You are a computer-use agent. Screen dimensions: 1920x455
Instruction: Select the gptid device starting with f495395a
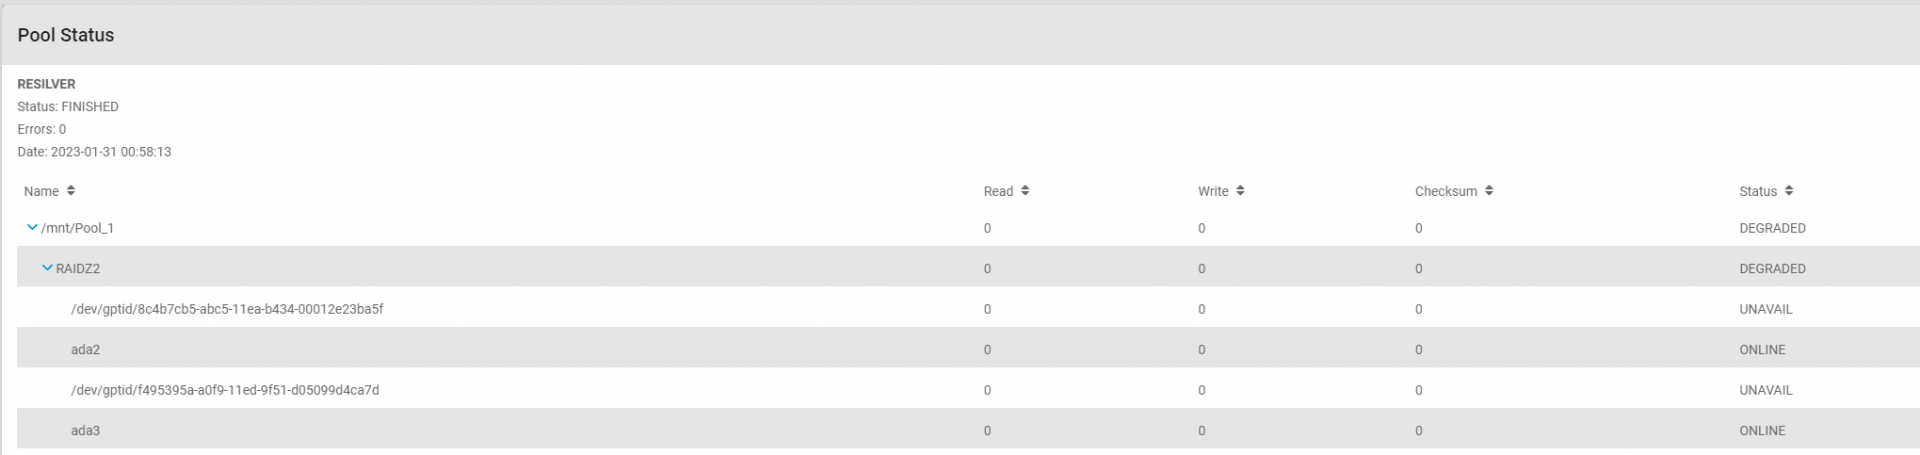pos(225,390)
